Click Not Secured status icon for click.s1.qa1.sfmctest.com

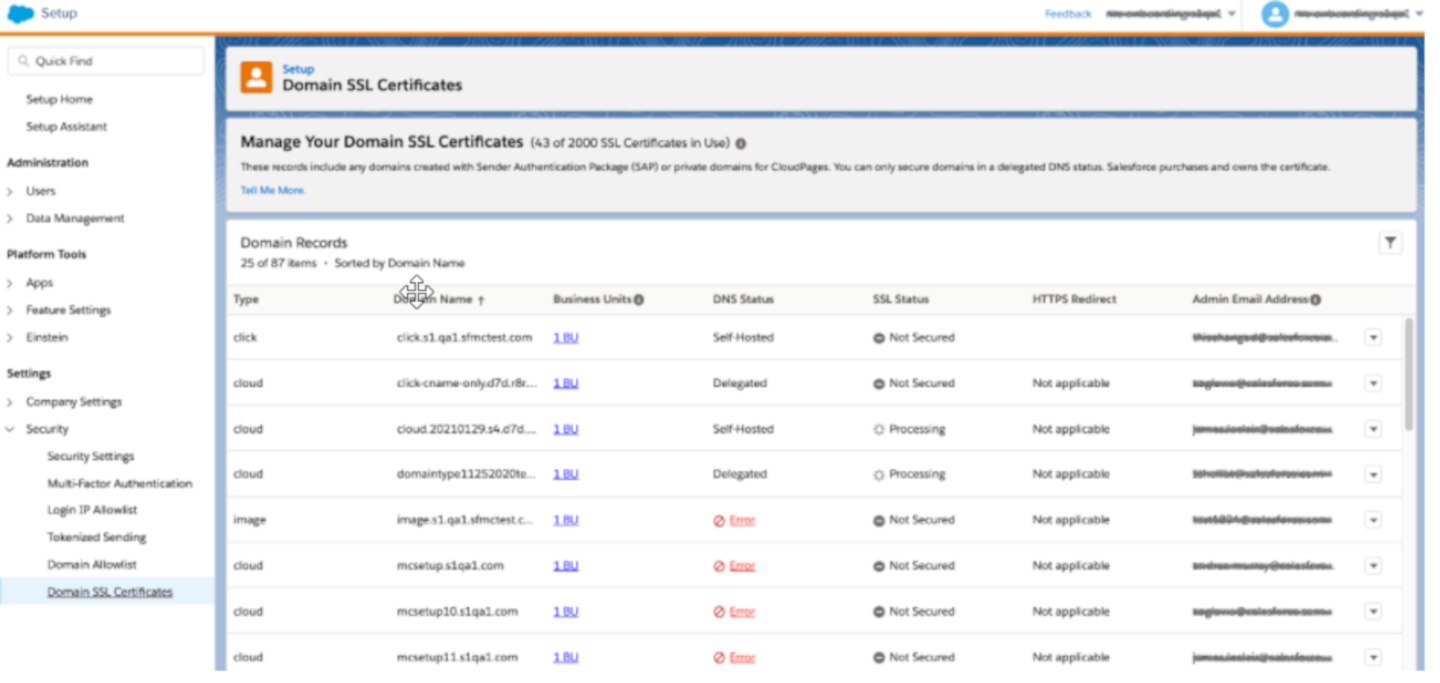pyautogui.click(x=879, y=338)
